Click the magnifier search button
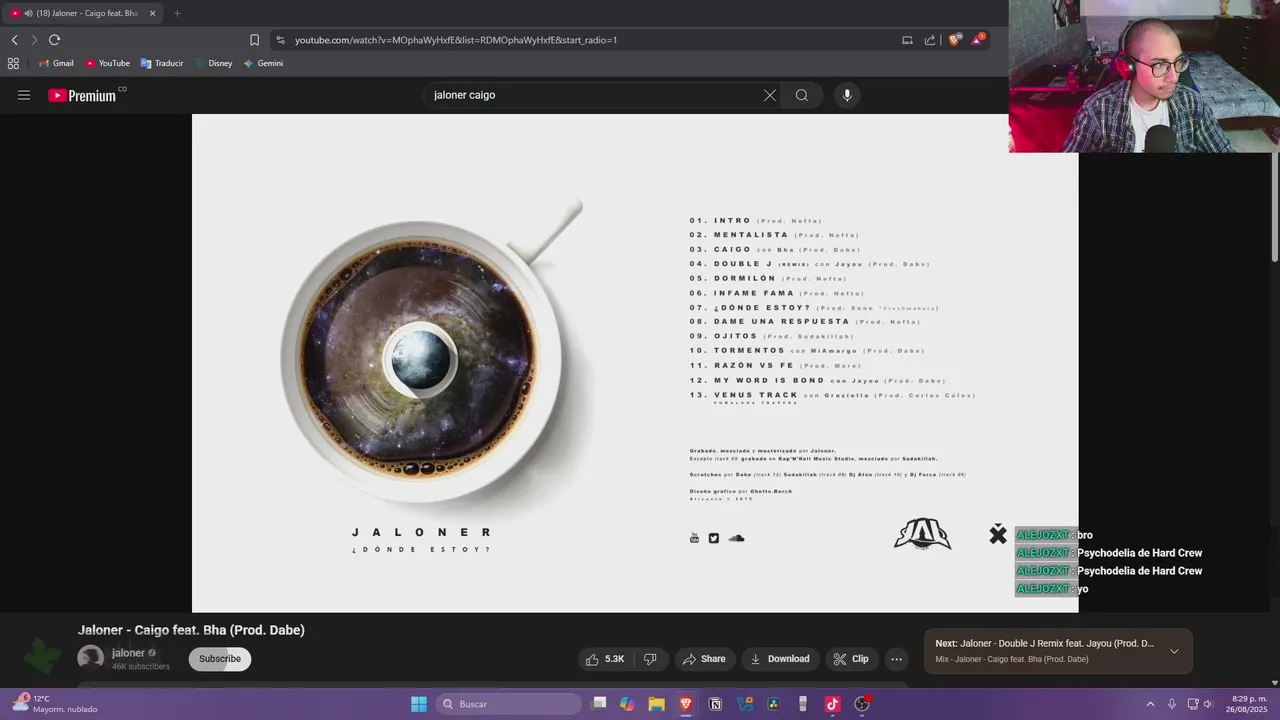1280x720 pixels. (802, 95)
